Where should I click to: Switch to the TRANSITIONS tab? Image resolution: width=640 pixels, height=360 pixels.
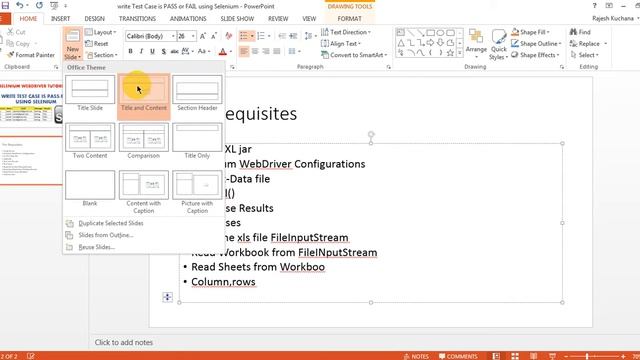point(137,18)
